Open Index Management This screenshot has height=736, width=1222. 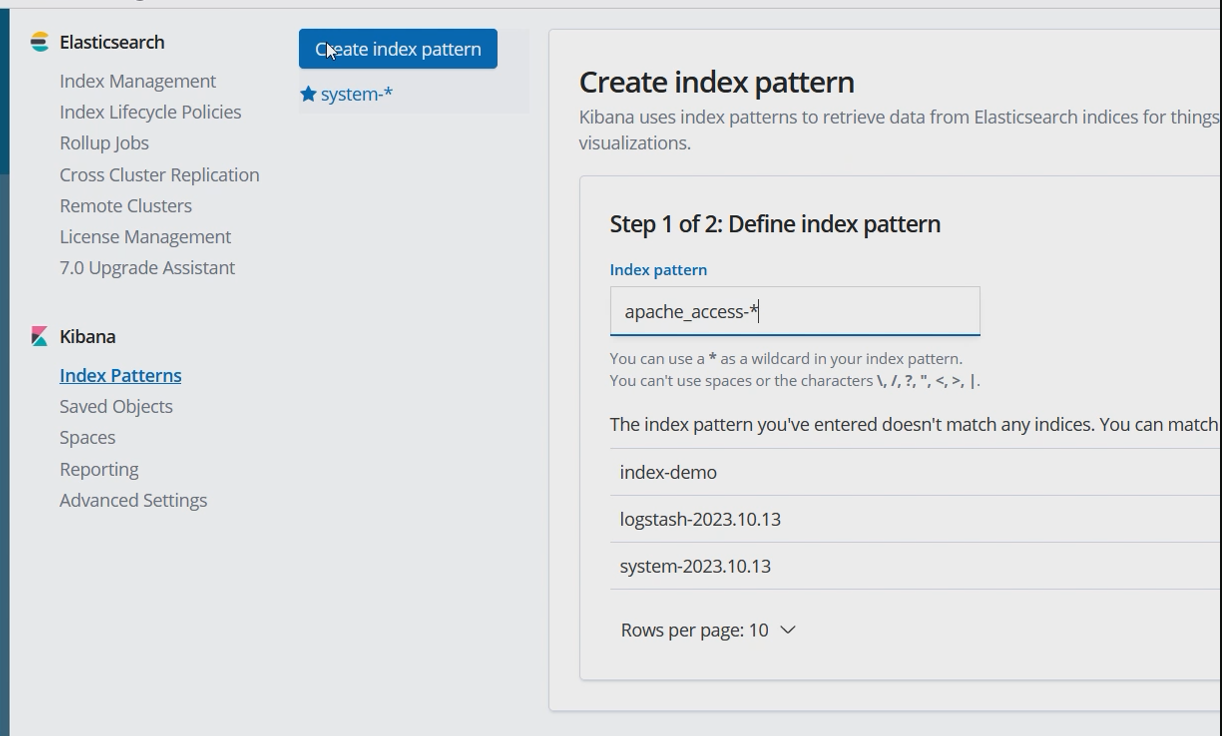point(137,81)
